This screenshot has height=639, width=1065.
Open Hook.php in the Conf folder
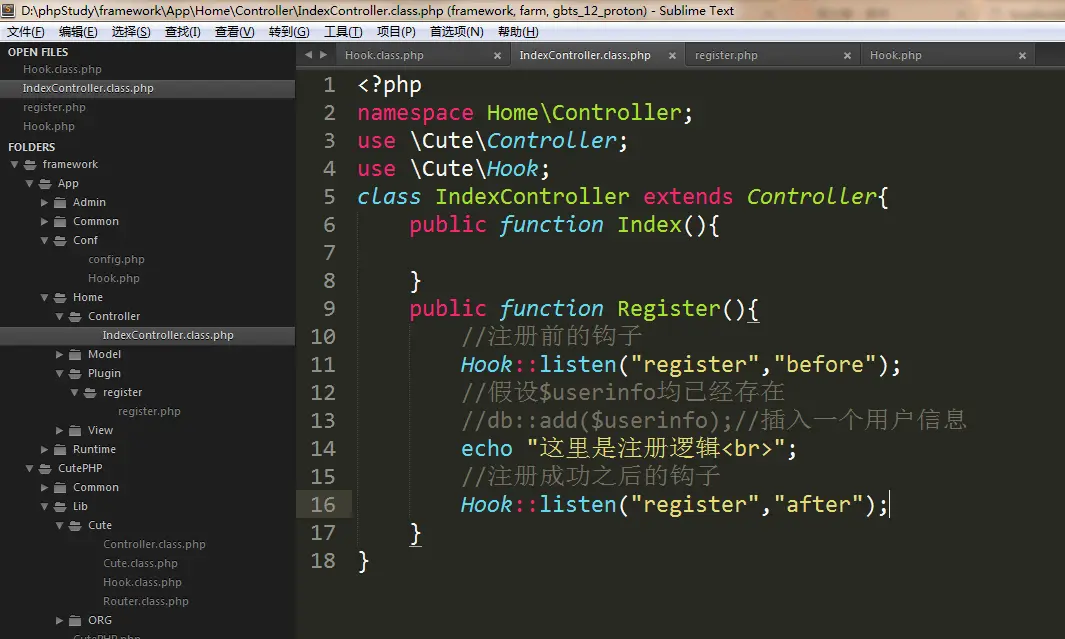[x=113, y=278]
